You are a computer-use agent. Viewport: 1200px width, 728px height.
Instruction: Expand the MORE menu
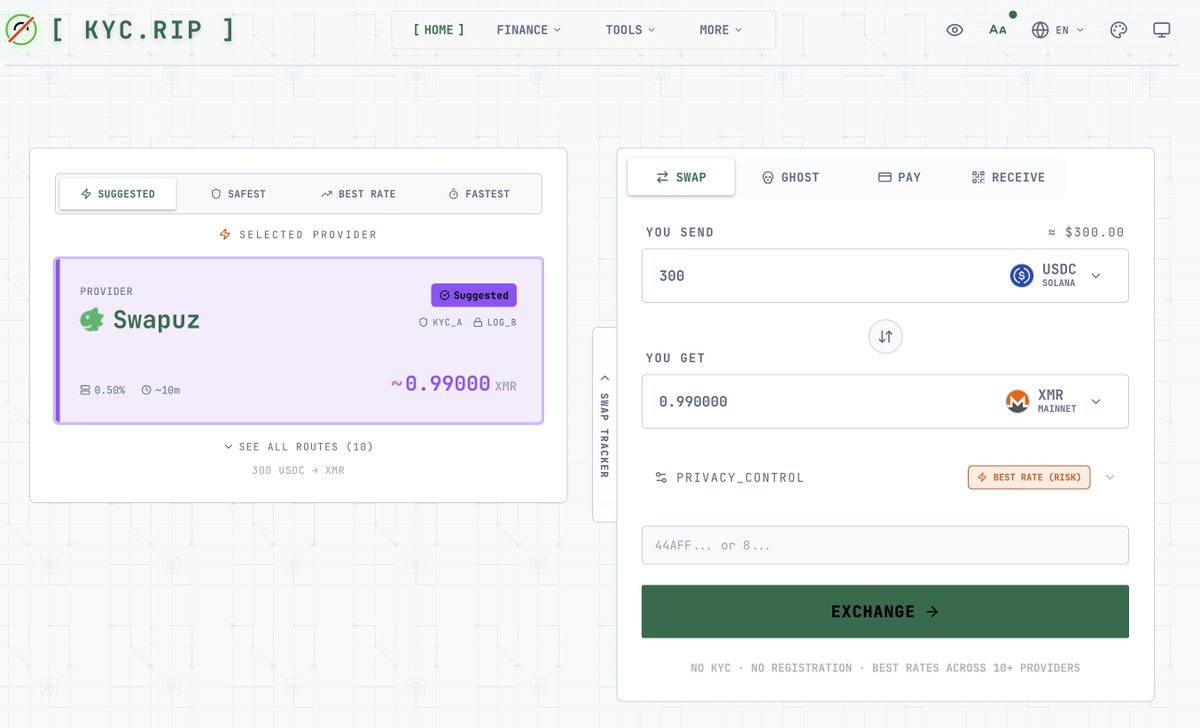coord(721,30)
